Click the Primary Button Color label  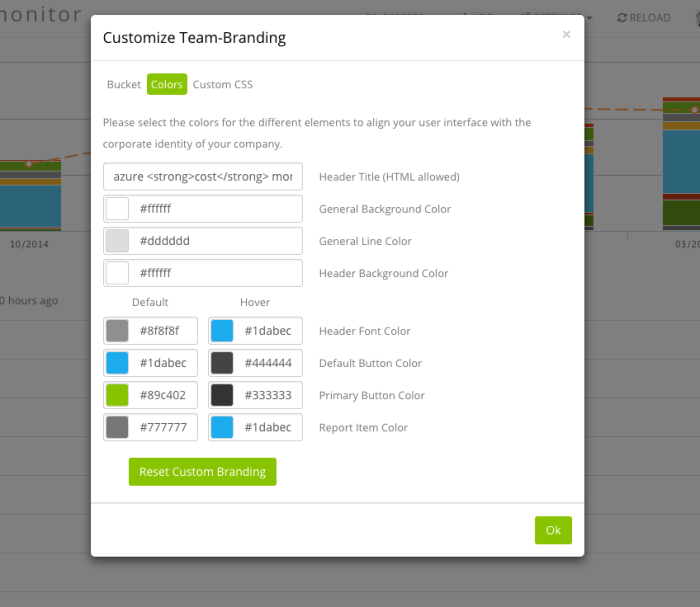[372, 395]
